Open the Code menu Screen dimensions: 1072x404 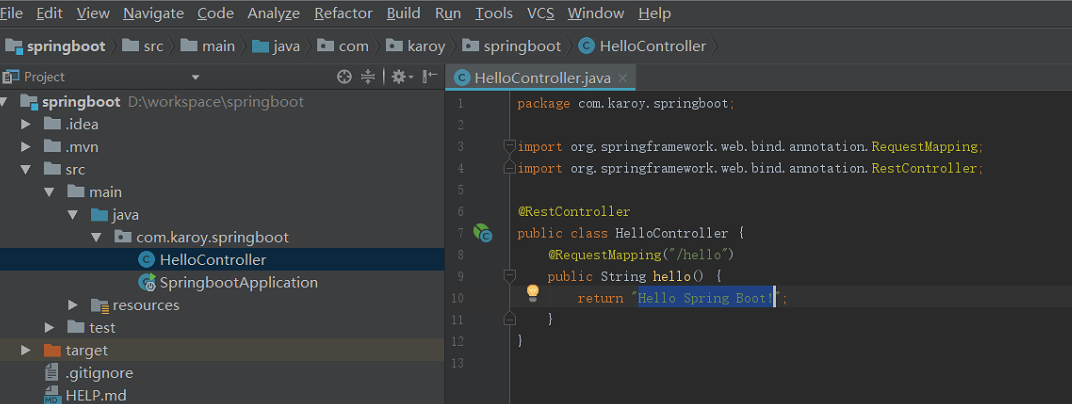pyautogui.click(x=215, y=13)
